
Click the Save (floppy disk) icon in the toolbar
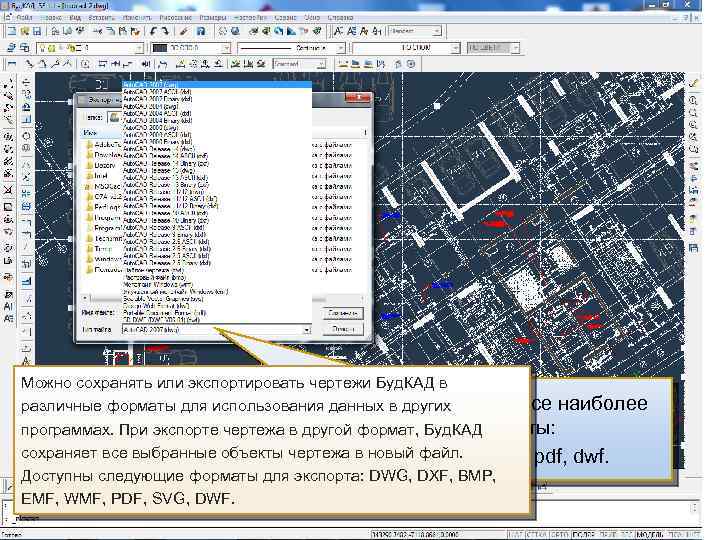tap(38, 32)
